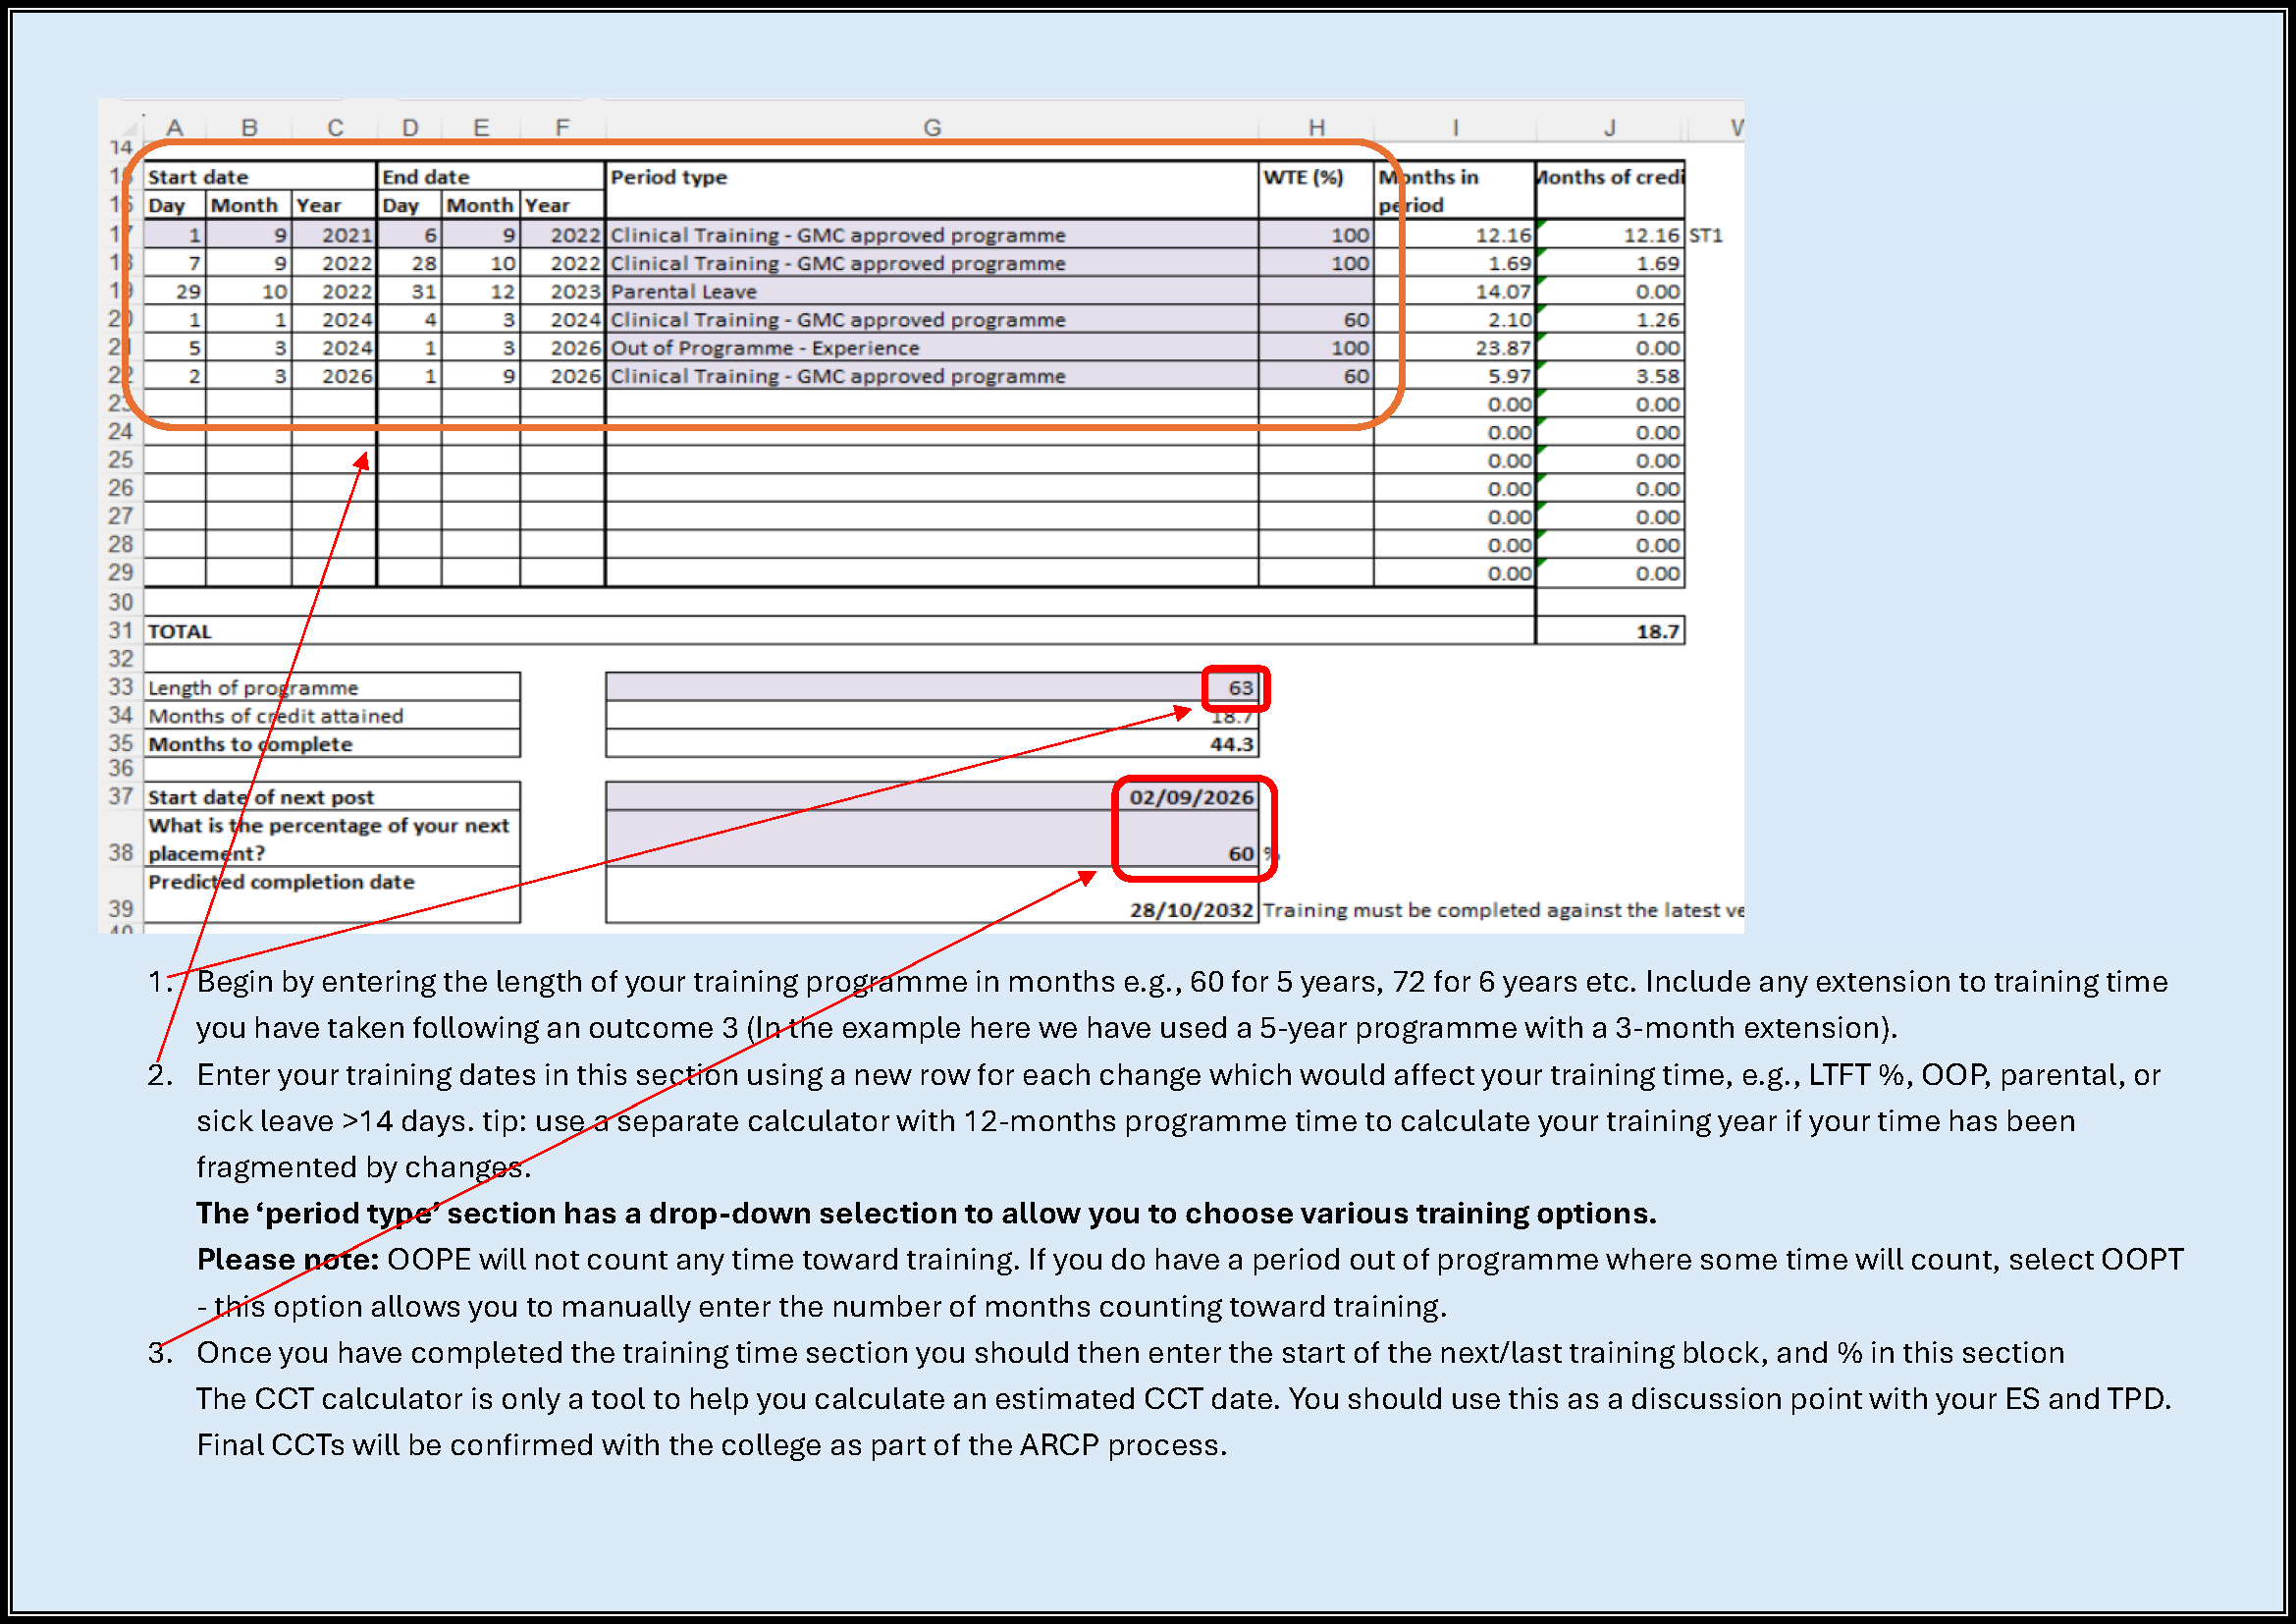Image resolution: width=2296 pixels, height=1624 pixels.
Task: Click row 21 WTE cell showing 100
Action: click(1316, 348)
